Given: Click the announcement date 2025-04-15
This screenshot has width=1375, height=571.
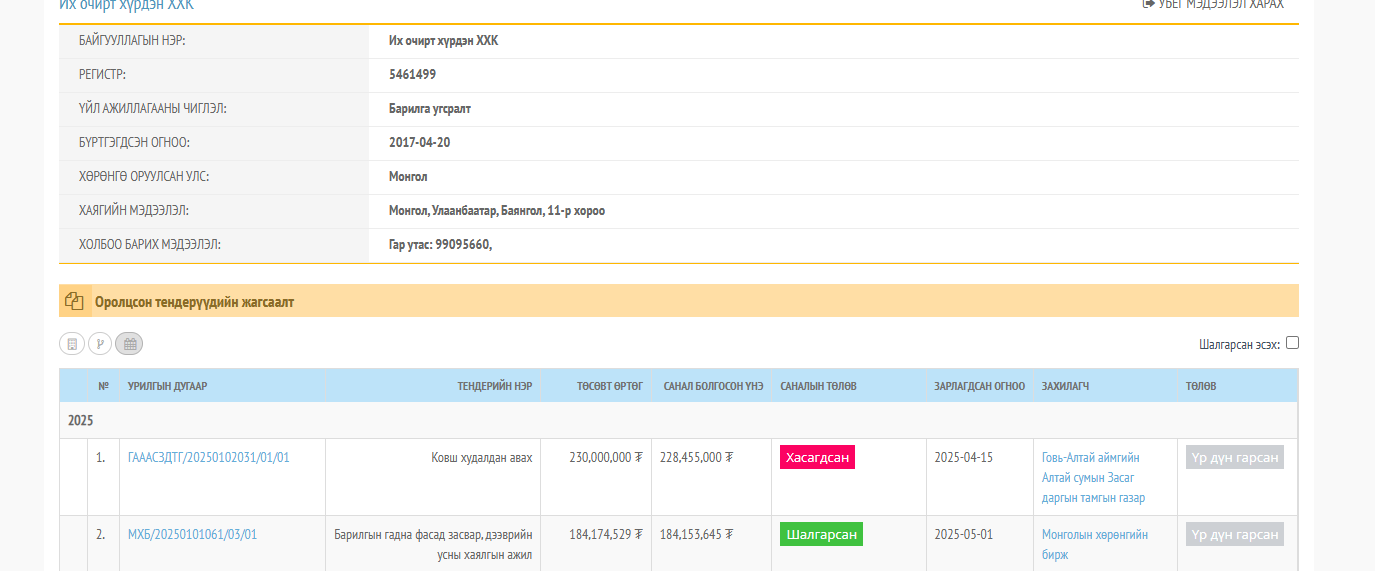Looking at the screenshot, I should pos(964,457).
